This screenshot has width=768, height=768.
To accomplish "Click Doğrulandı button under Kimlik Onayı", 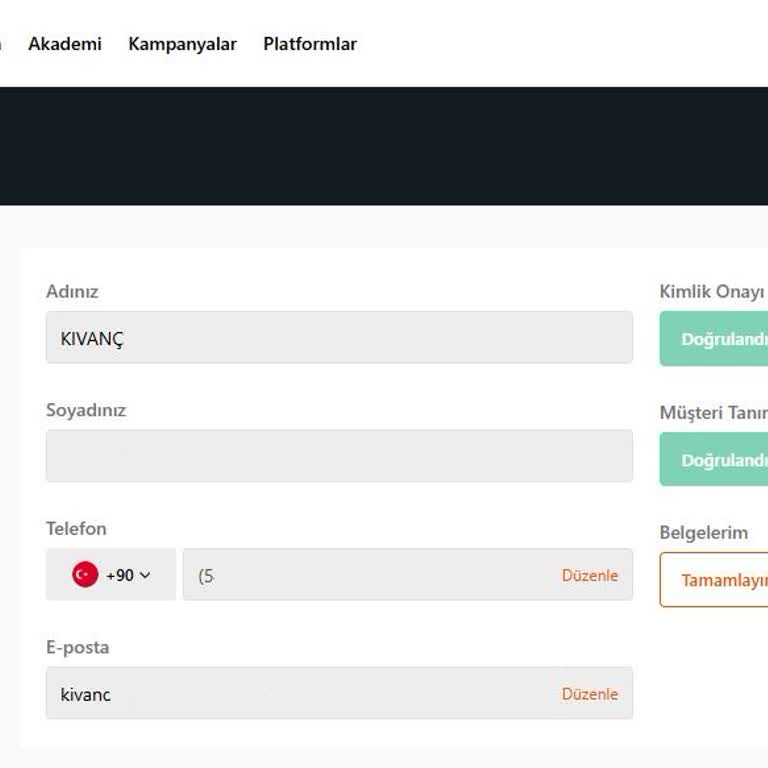I will pyautogui.click(x=714, y=338).
